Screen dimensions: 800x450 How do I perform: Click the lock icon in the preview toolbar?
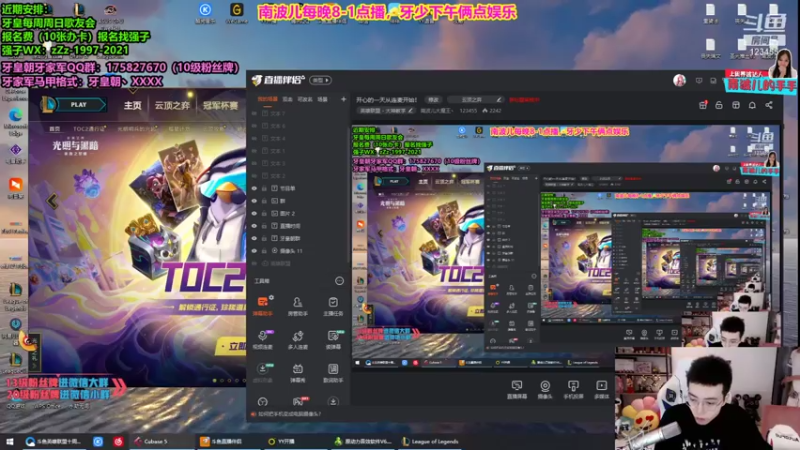pyautogui.click(x=719, y=105)
